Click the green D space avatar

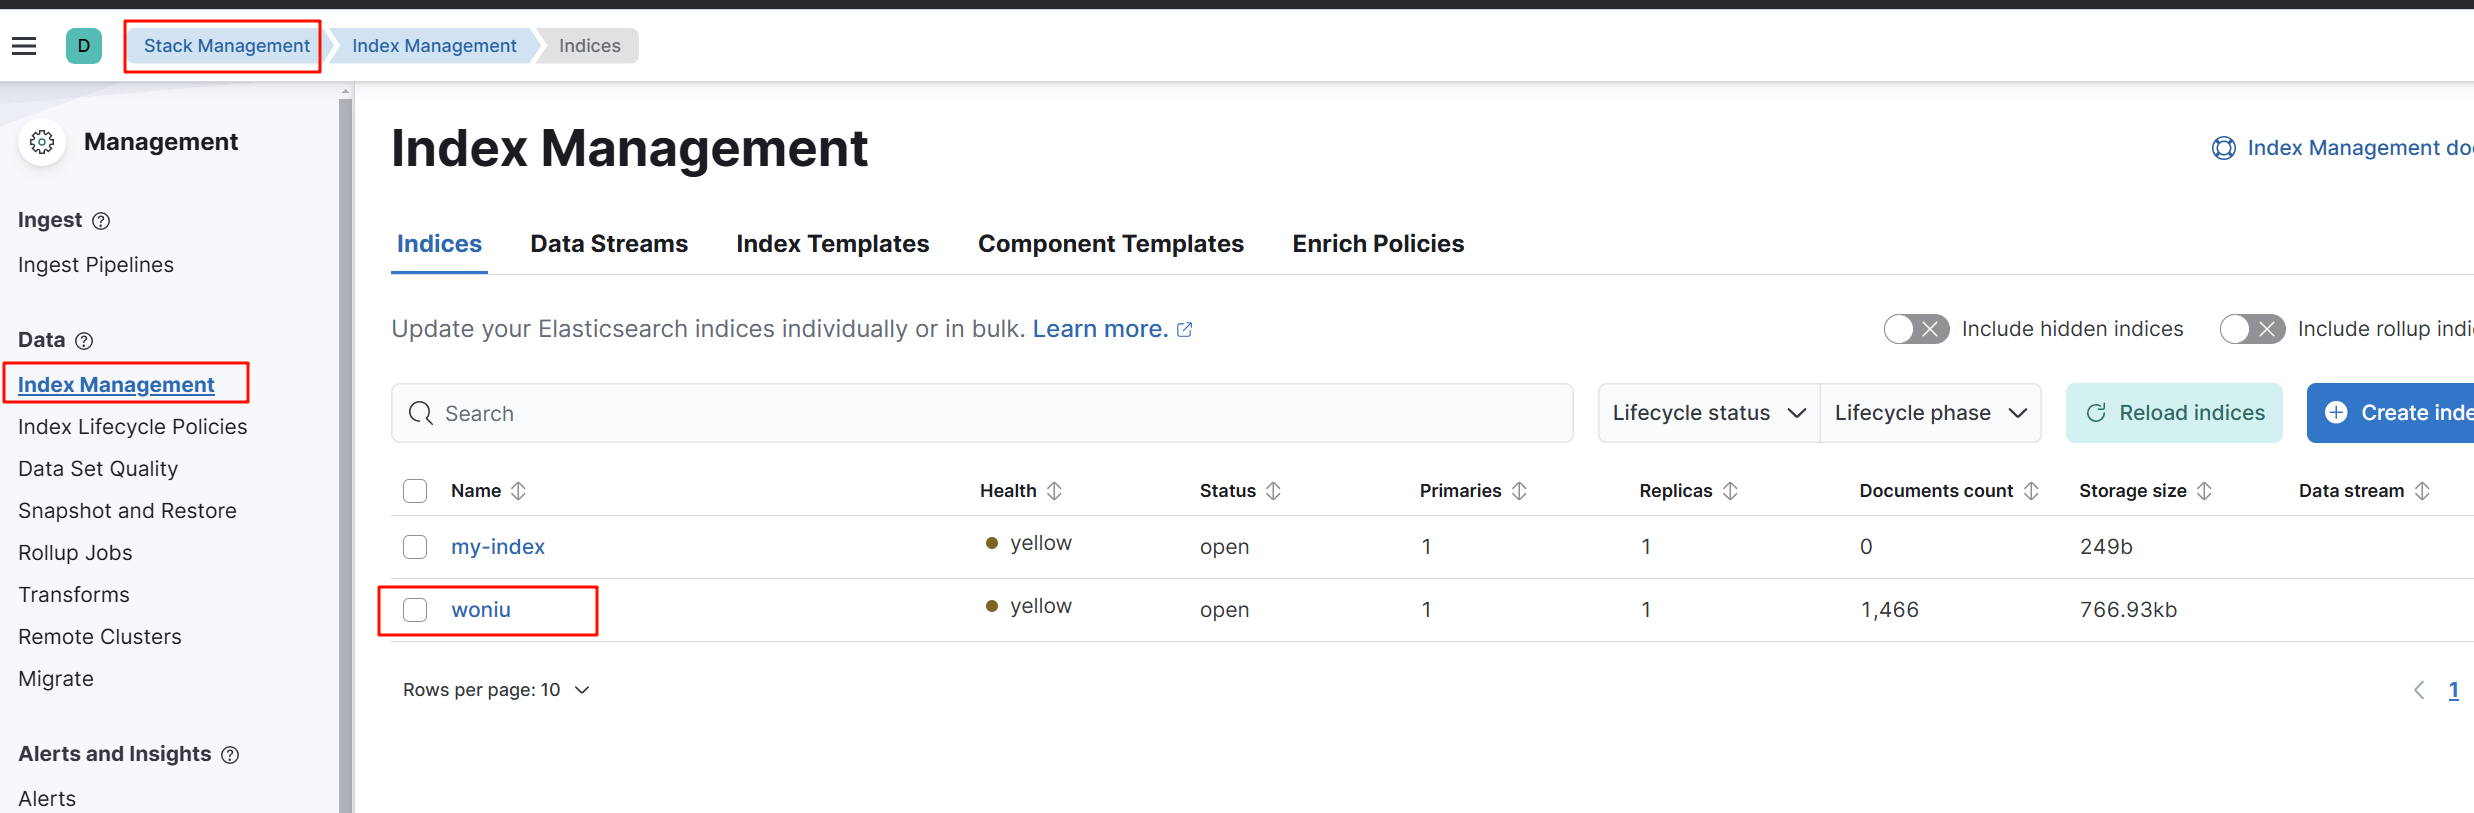(x=83, y=46)
